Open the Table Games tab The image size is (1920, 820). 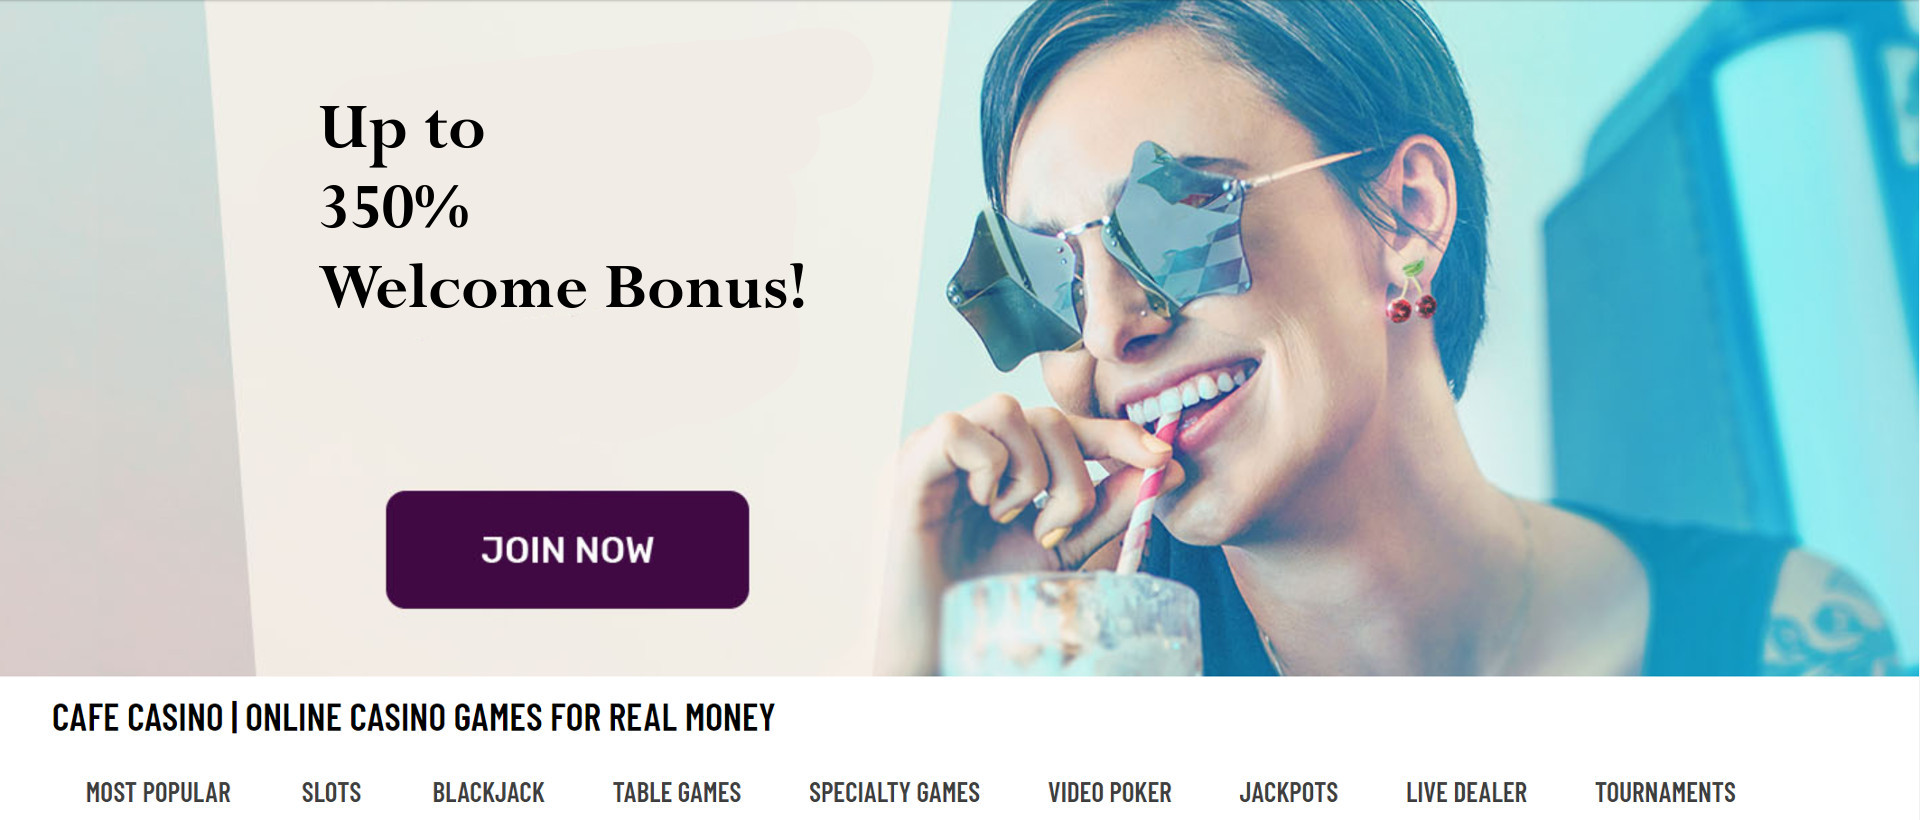tap(677, 792)
